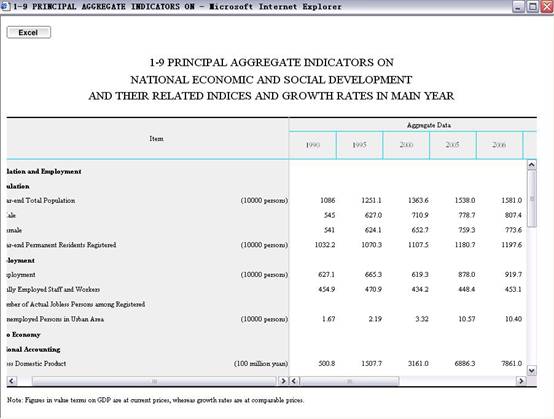Viewport: 554px width, 419px height.
Task: Click right arrow of Item pane scrollbar
Action: point(283,381)
